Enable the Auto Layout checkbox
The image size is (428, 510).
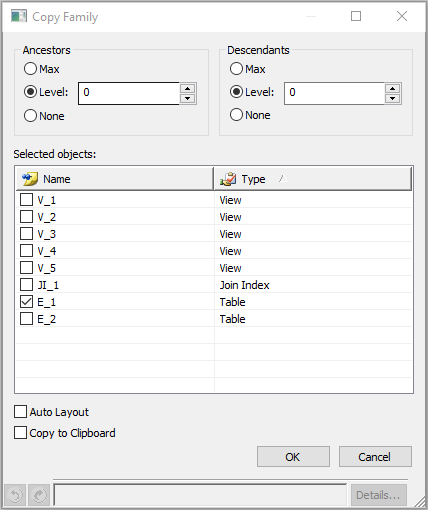[x=21, y=412]
